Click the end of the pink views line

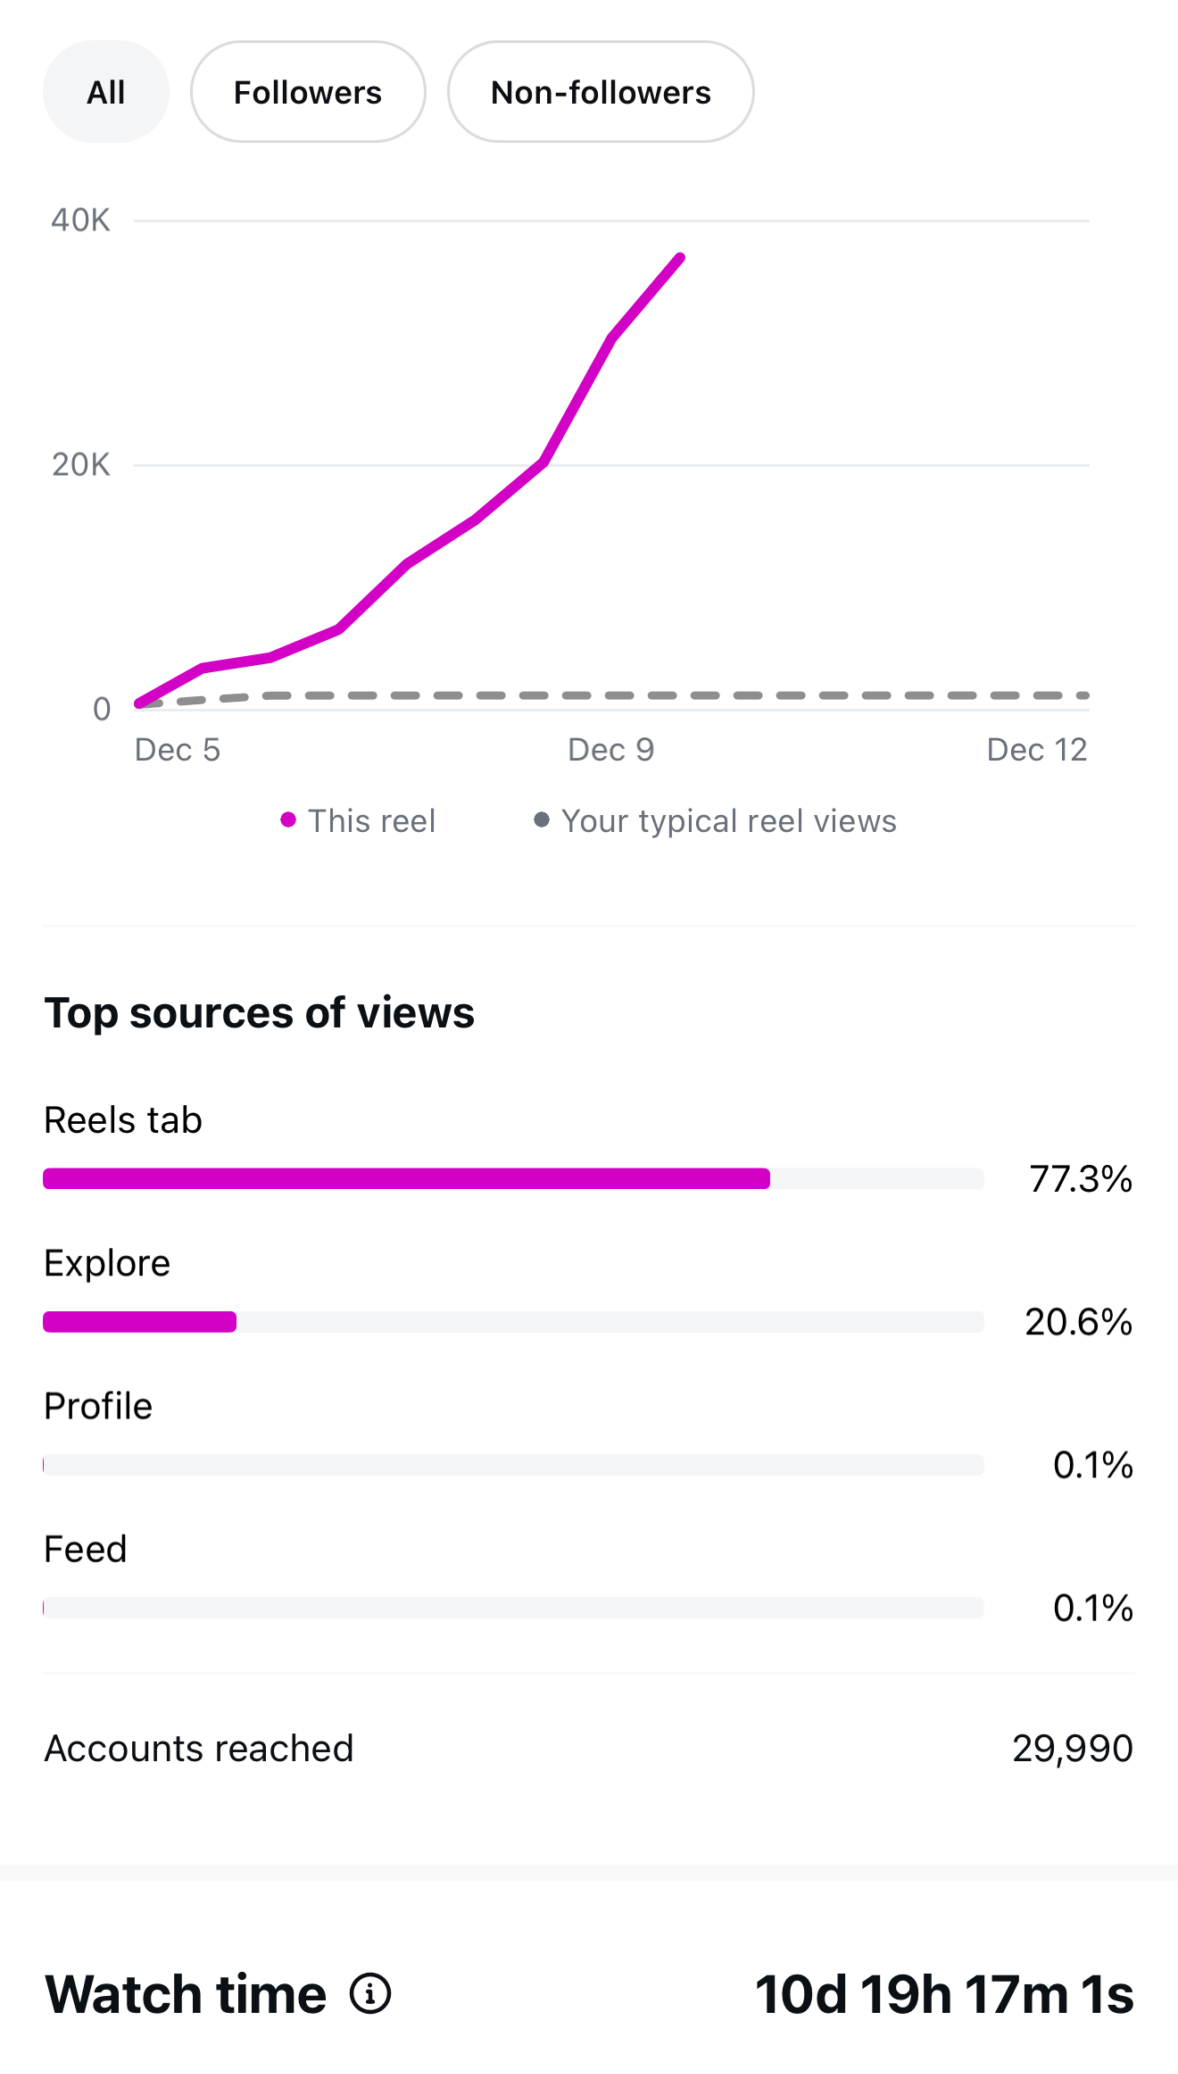pos(680,258)
